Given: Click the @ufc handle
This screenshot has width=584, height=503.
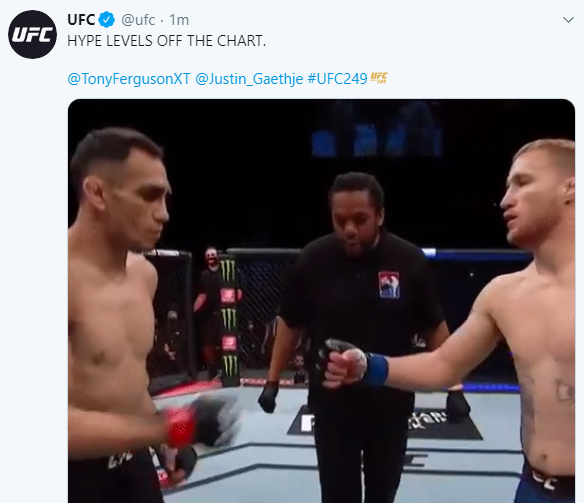Looking at the screenshot, I should coord(138,20).
